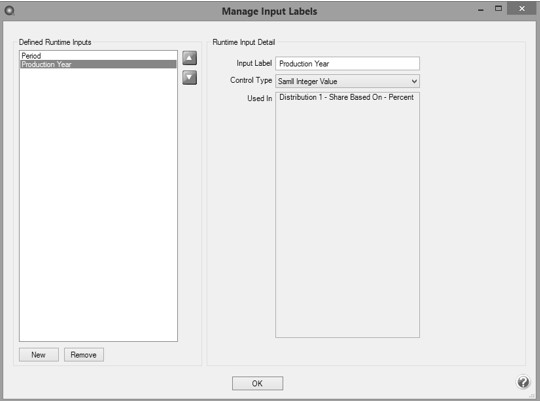Click into the Input Label text field
This screenshot has height=401, width=540.
click(347, 63)
